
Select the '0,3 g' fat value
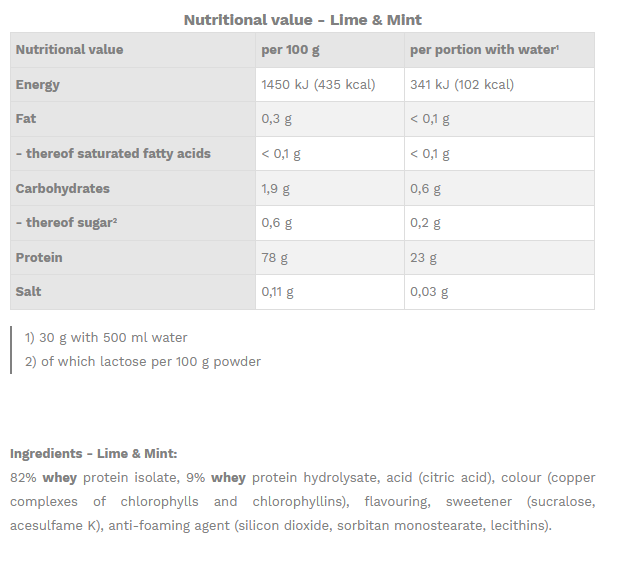(x=276, y=119)
